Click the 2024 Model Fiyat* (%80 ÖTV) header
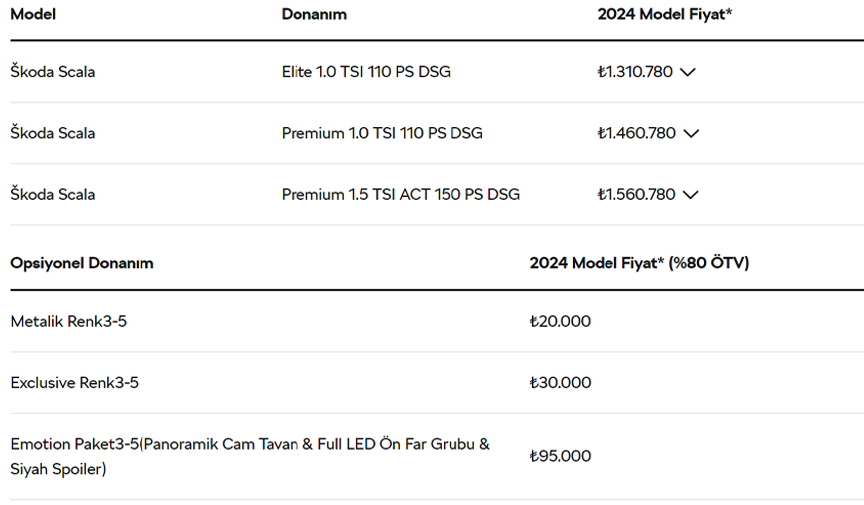 (x=639, y=263)
